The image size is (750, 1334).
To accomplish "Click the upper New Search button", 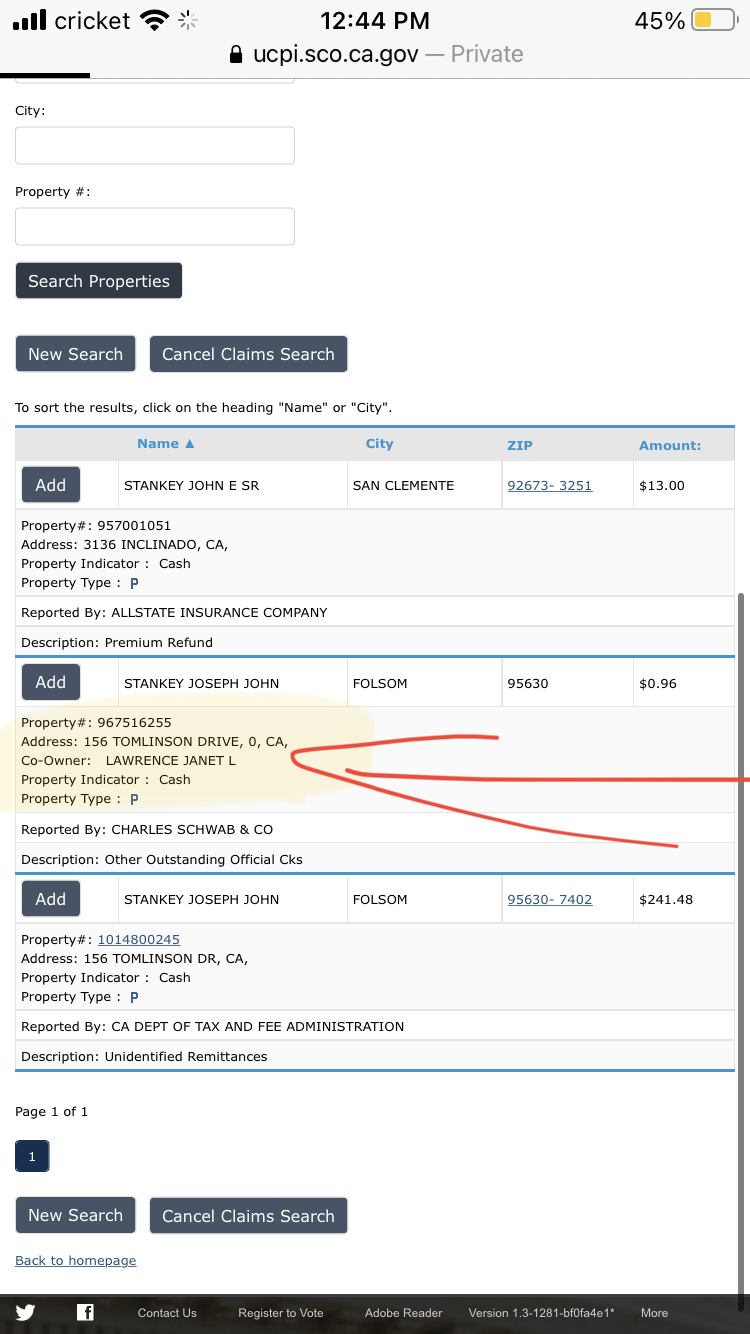I will (x=75, y=354).
